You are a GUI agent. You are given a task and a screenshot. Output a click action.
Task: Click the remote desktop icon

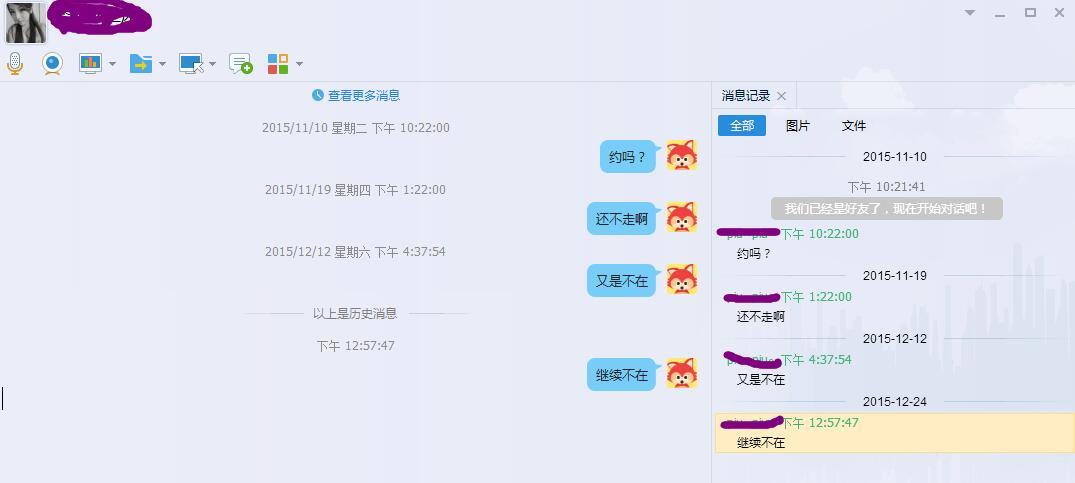[x=190, y=63]
